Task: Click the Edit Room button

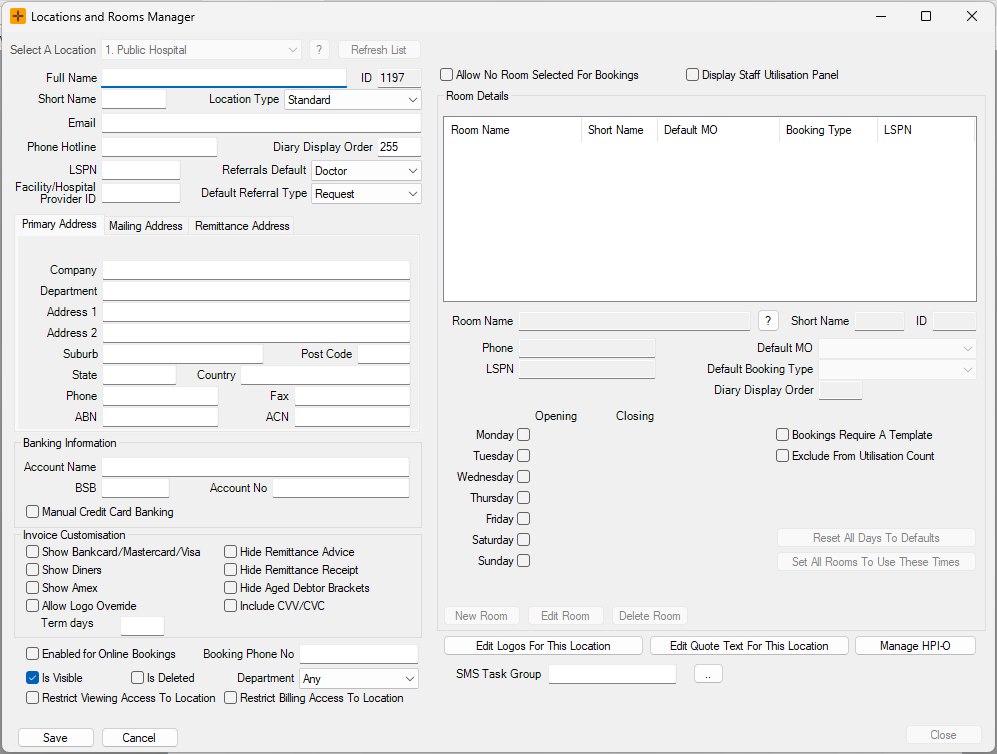Action: pos(565,616)
